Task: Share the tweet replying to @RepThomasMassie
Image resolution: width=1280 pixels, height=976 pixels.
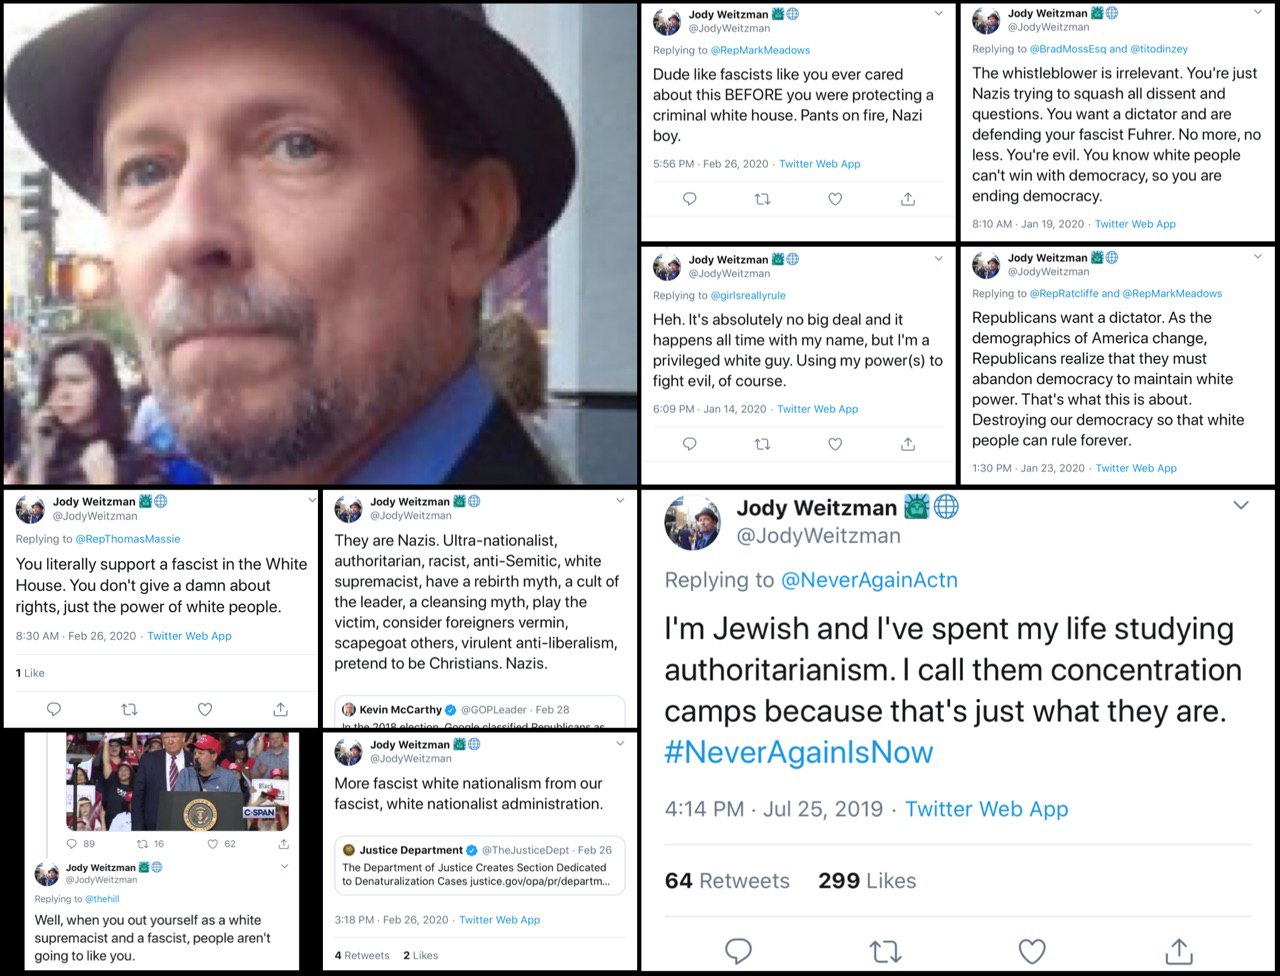Action: click(x=280, y=709)
